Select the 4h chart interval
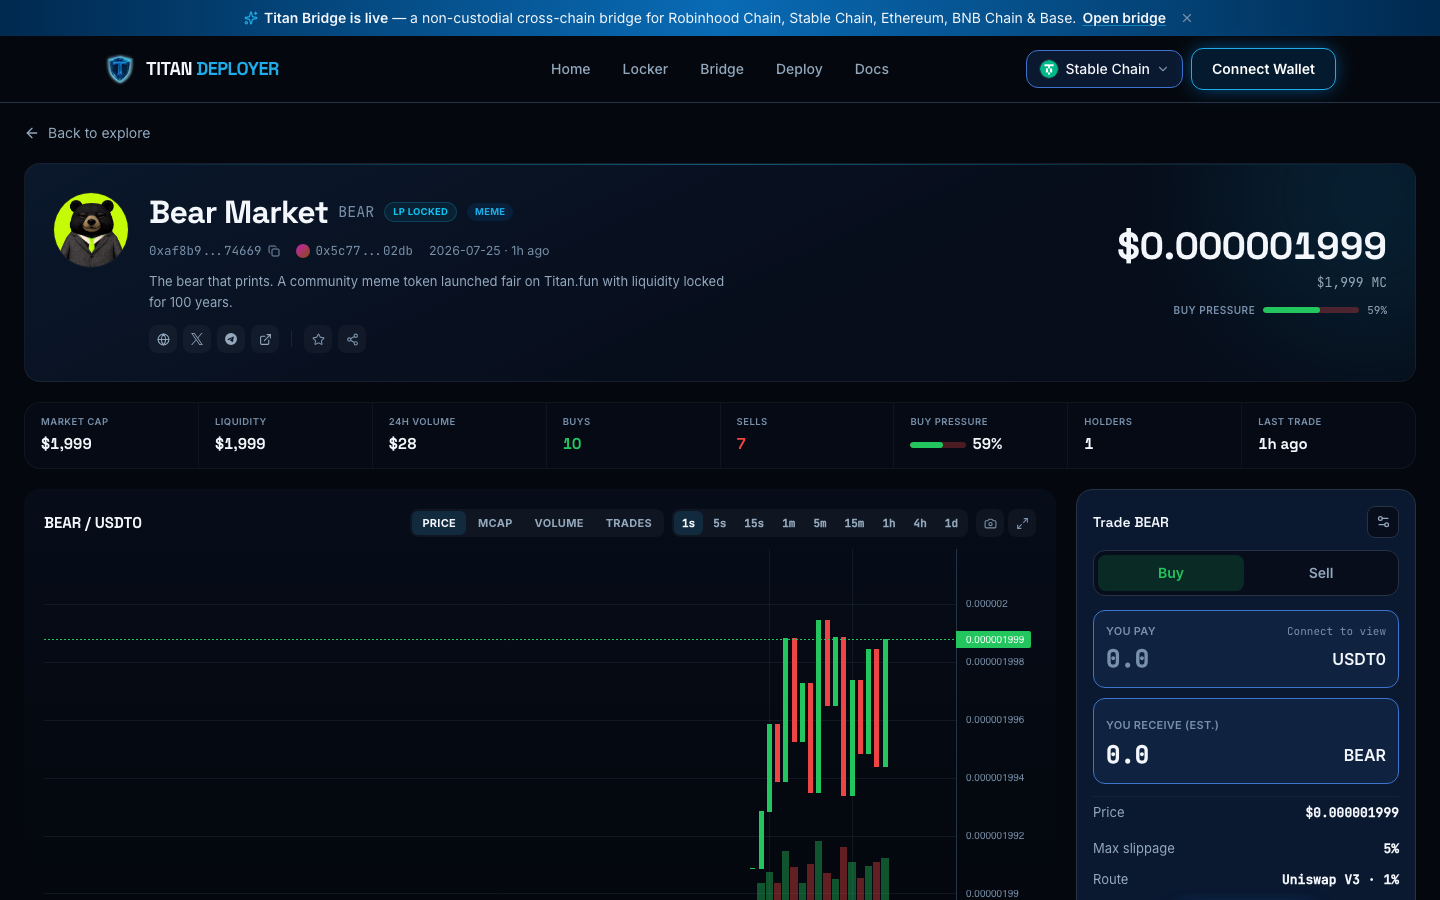 [x=920, y=523]
